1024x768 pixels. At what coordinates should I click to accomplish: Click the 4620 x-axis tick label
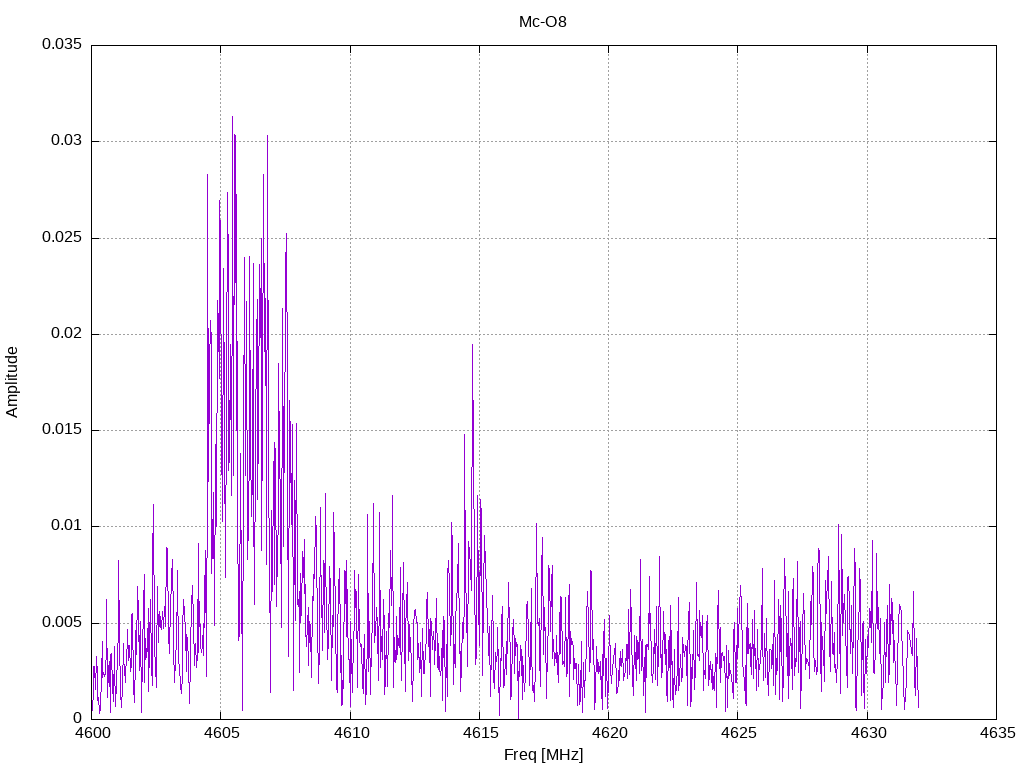[608, 732]
